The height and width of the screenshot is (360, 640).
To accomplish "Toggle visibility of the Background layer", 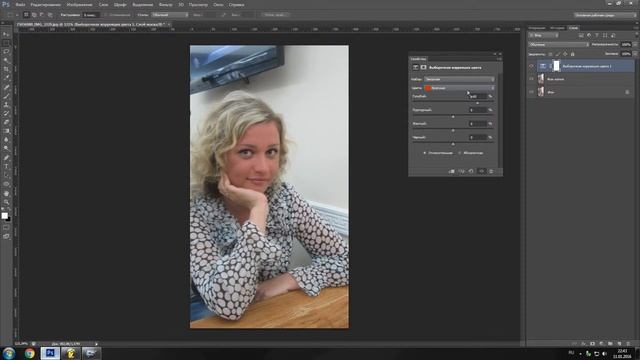I will click(x=531, y=92).
